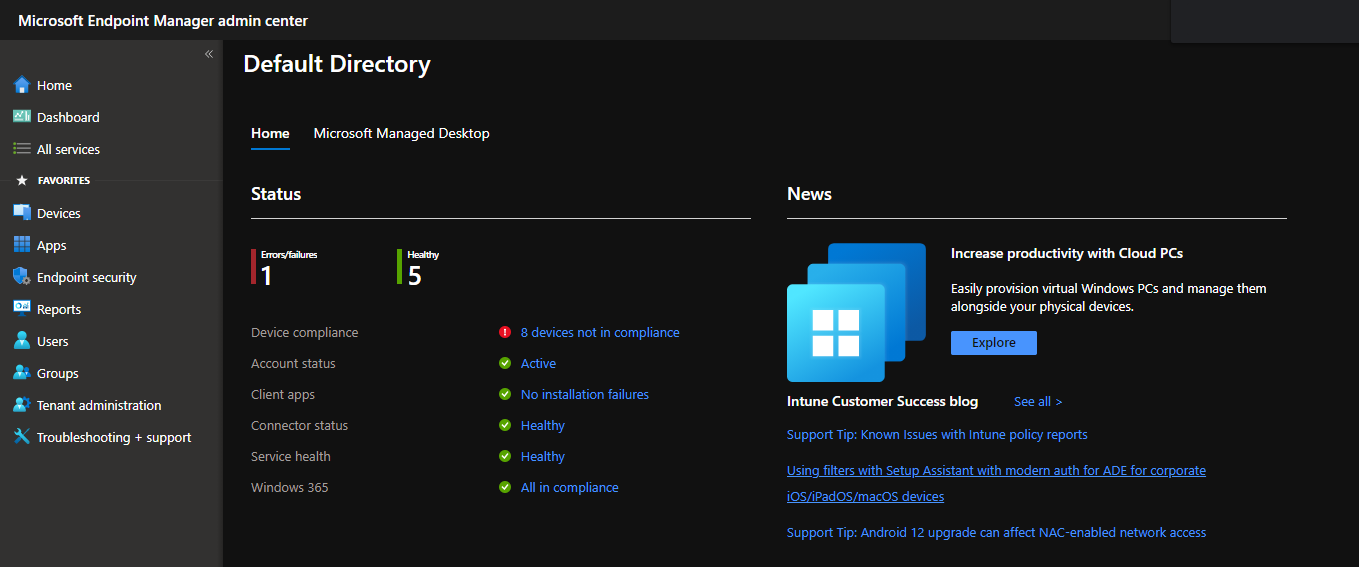The height and width of the screenshot is (567, 1359).
Task: Open Android 12 upgrade NAC support tip
Action: pyautogui.click(x=996, y=532)
